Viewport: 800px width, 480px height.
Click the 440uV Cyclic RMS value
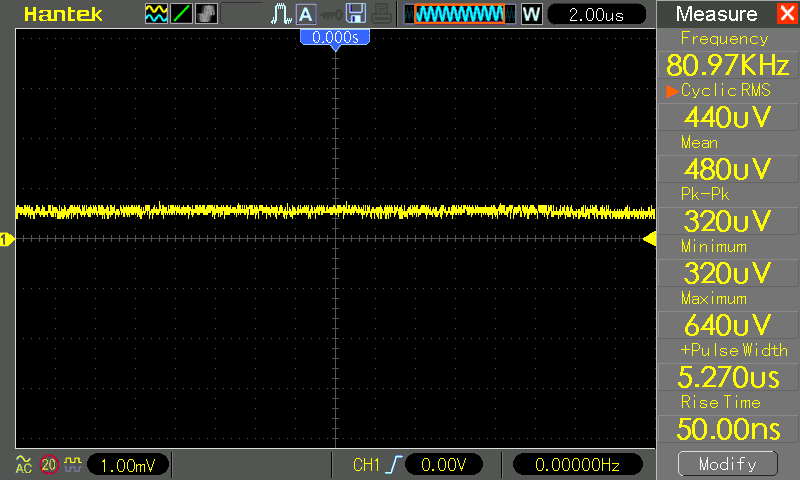pyautogui.click(x=728, y=117)
